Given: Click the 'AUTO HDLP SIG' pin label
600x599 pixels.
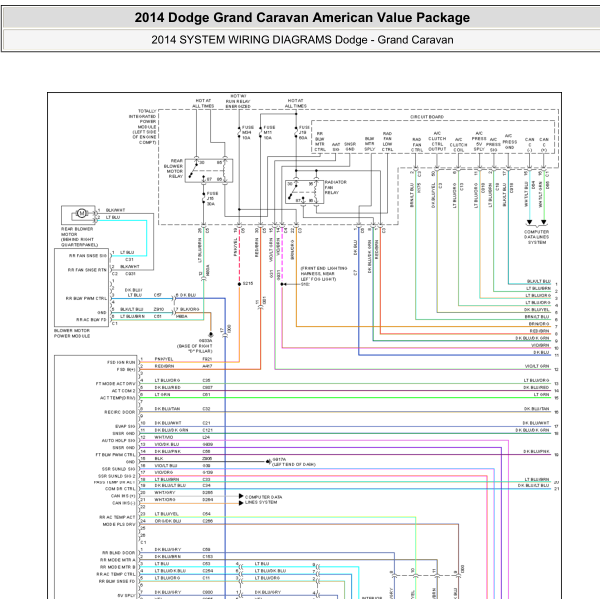Looking at the screenshot, I should [118, 441].
